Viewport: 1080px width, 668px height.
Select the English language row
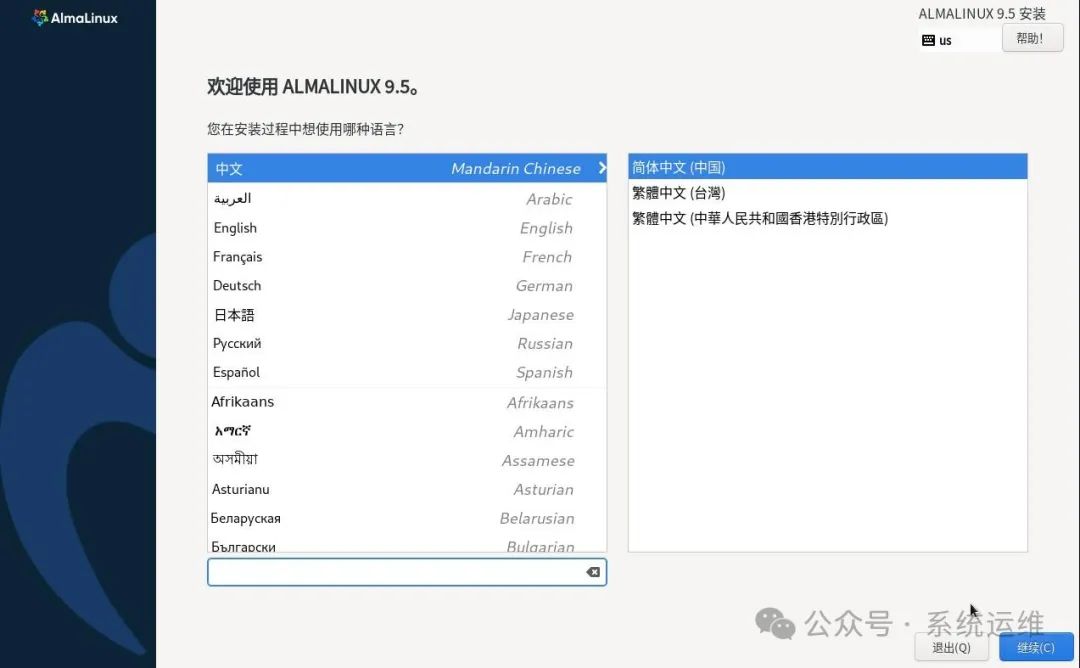(x=407, y=227)
